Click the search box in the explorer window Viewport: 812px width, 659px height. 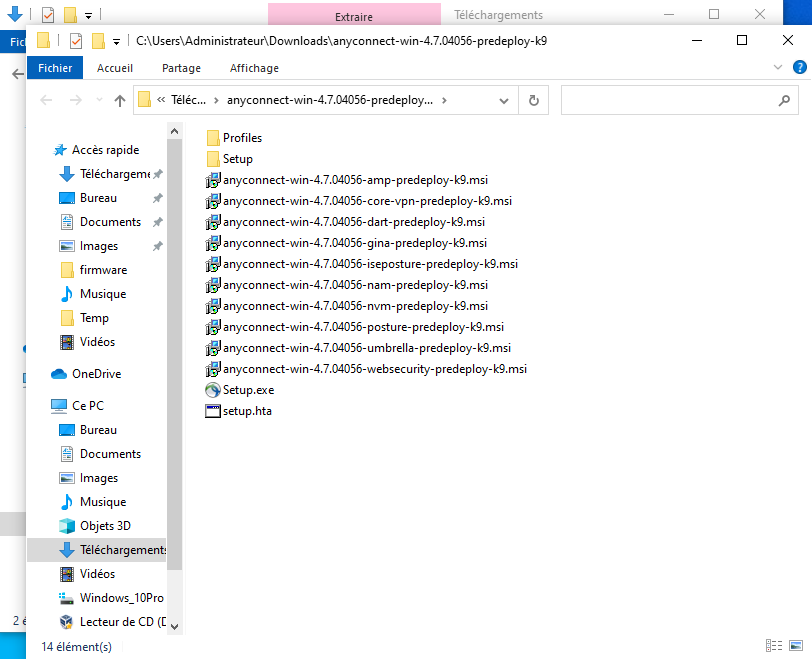click(670, 100)
